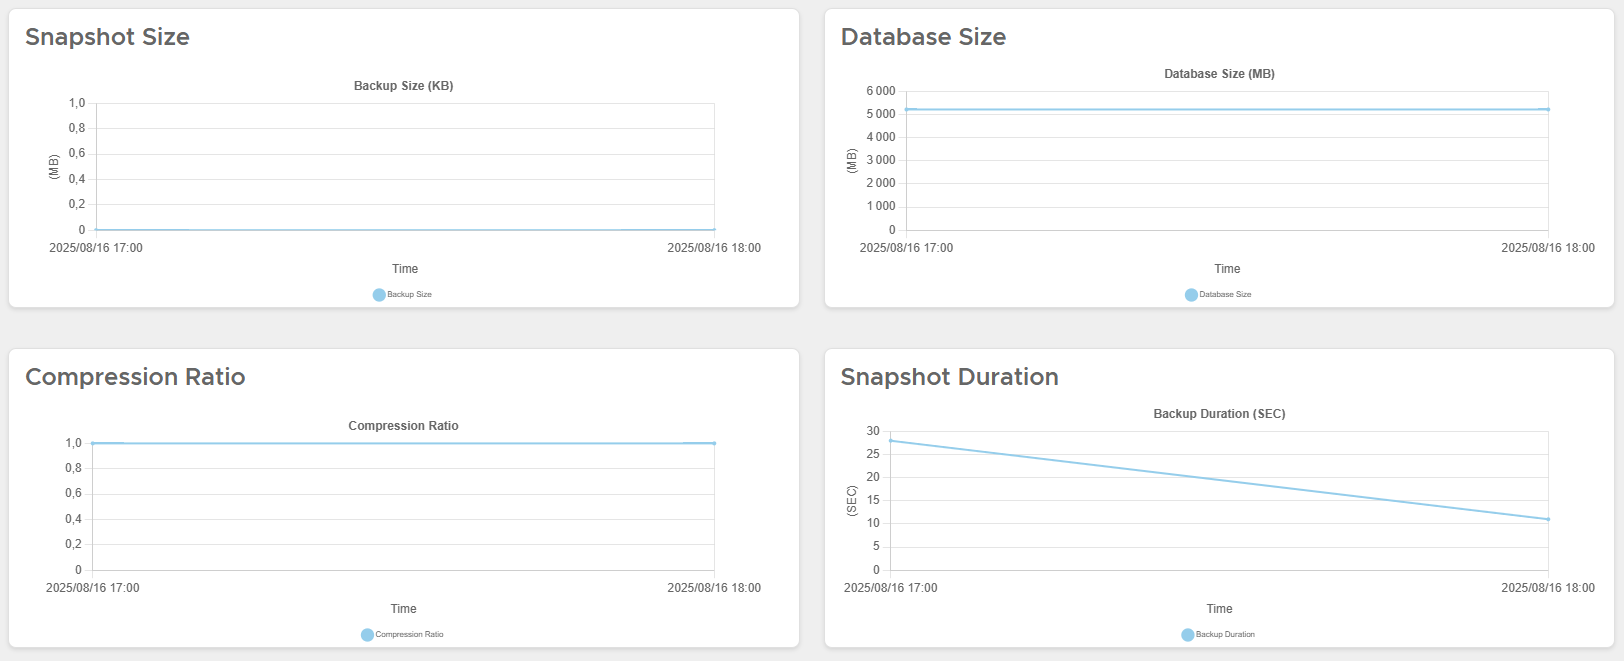Screen dimensions: 1624x661
Task: Toggle the Backup Size legend text label
Action: [x=410, y=295]
